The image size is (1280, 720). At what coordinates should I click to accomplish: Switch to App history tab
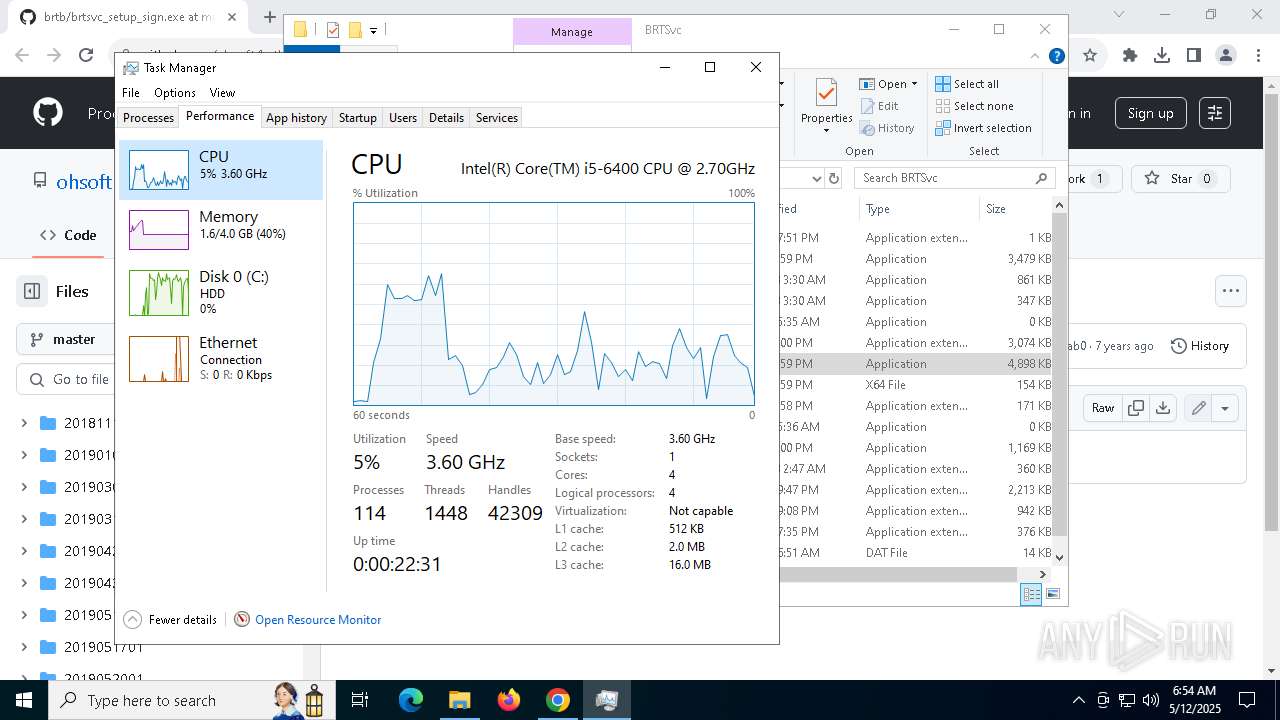pos(296,117)
